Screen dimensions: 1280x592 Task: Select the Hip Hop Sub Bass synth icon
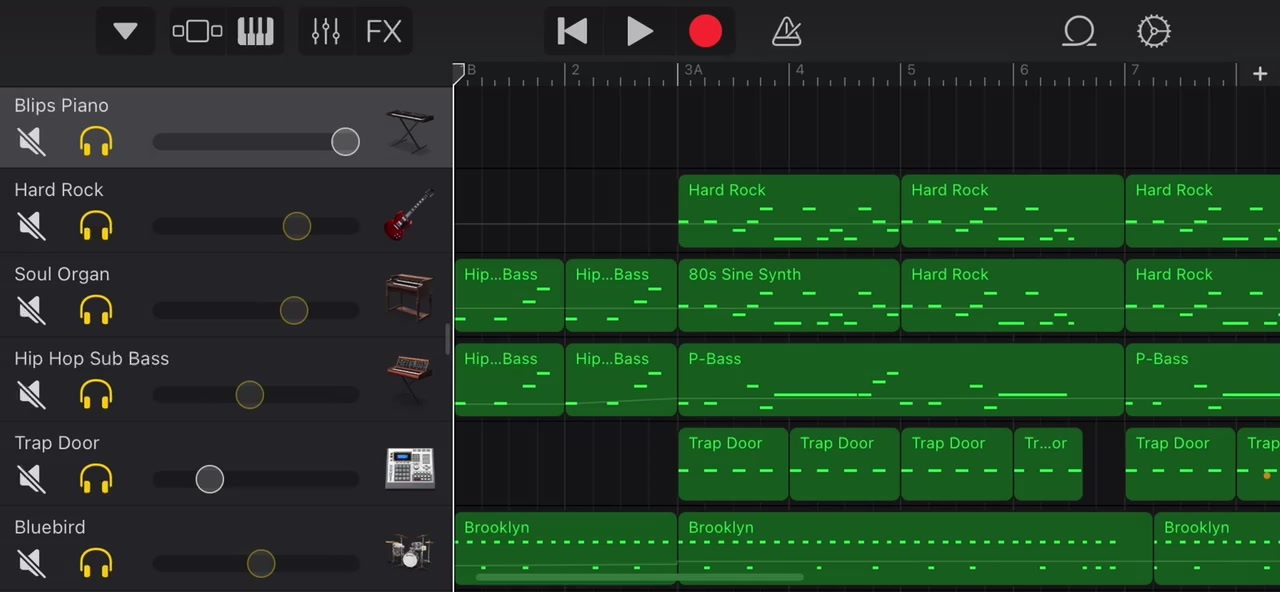(410, 381)
